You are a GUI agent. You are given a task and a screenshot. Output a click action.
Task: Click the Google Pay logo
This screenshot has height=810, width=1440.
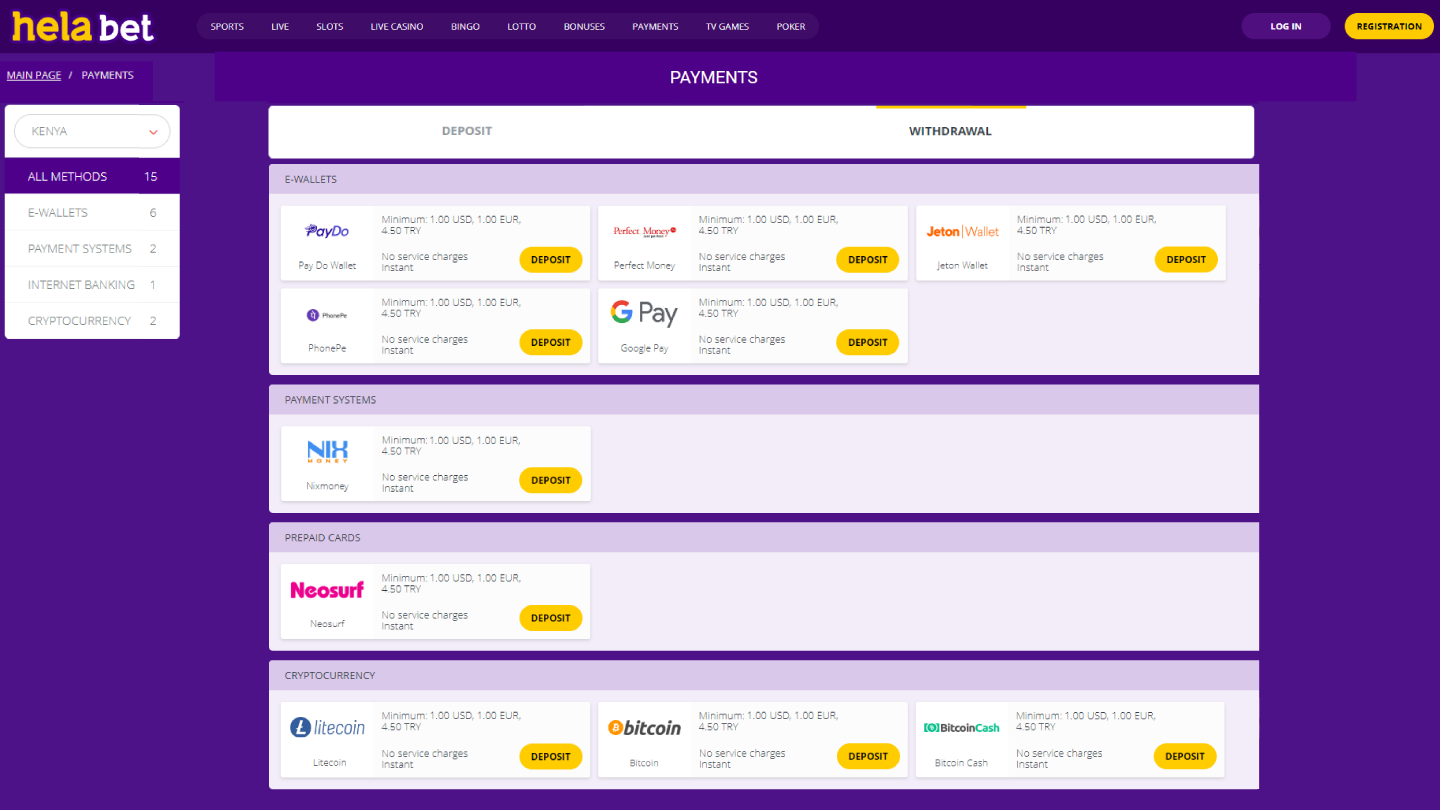pyautogui.click(x=645, y=312)
